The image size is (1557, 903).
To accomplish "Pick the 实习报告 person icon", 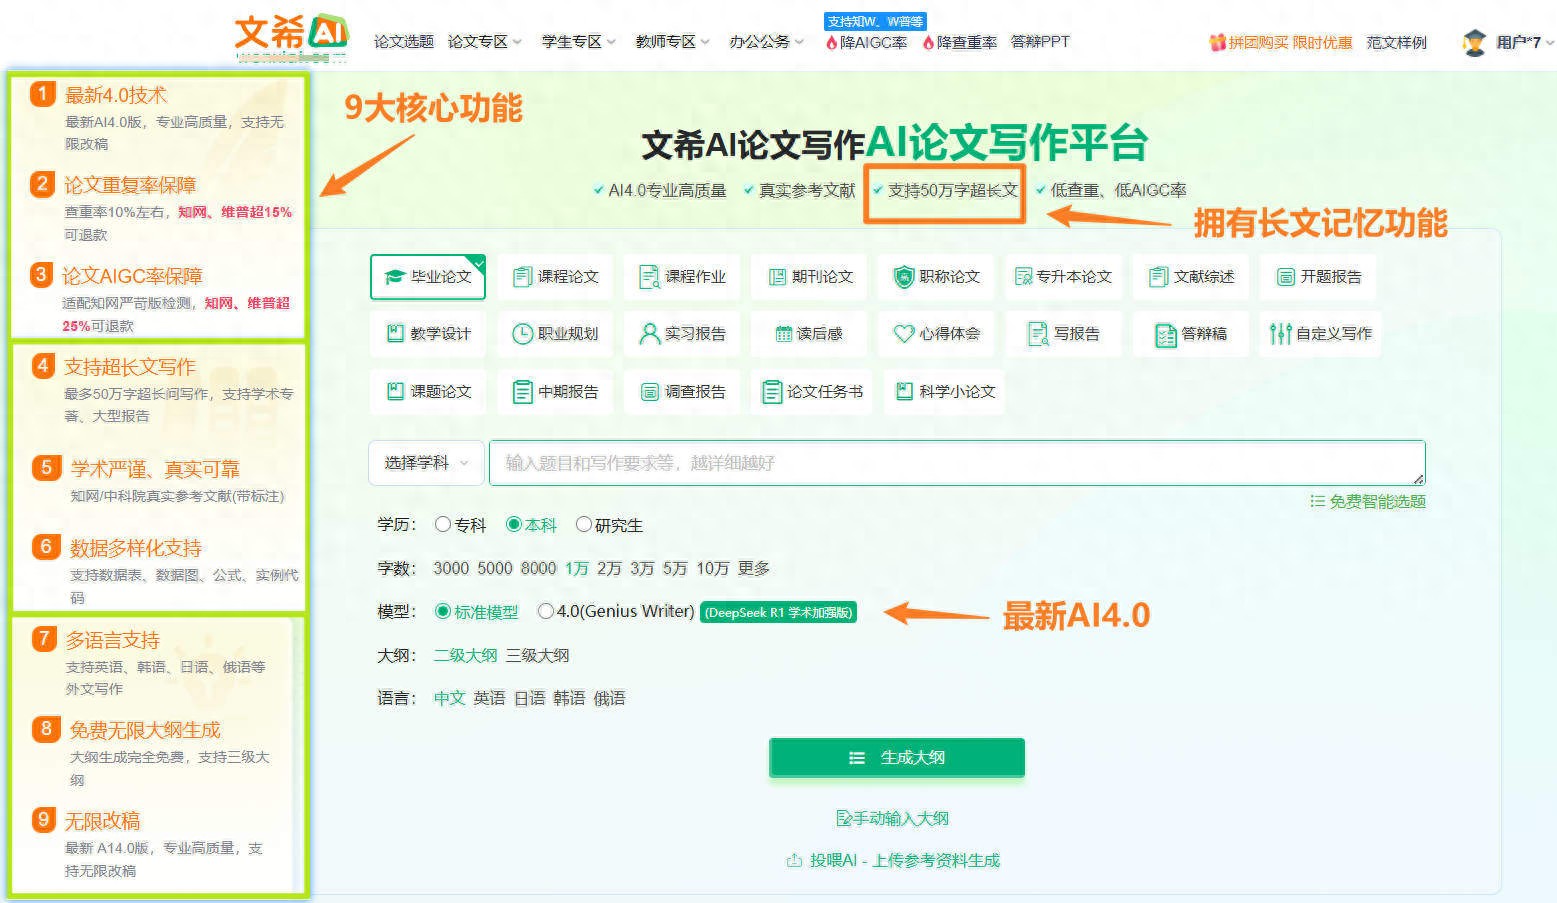I will coord(650,334).
